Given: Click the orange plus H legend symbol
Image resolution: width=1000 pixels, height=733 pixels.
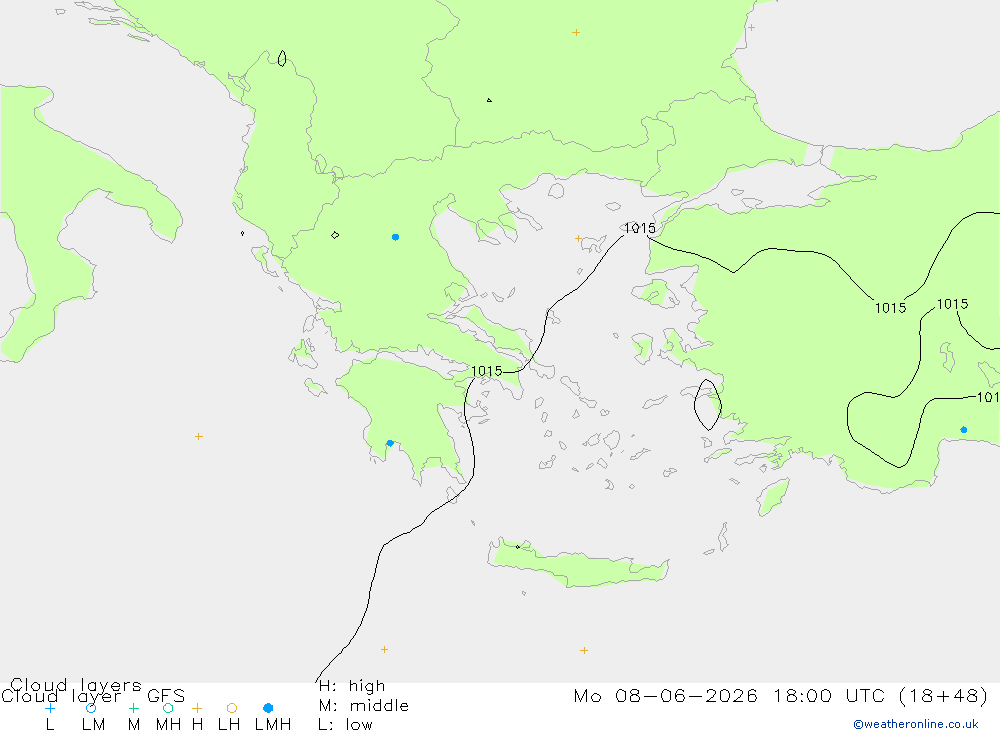Looking at the screenshot, I should 197,708.
